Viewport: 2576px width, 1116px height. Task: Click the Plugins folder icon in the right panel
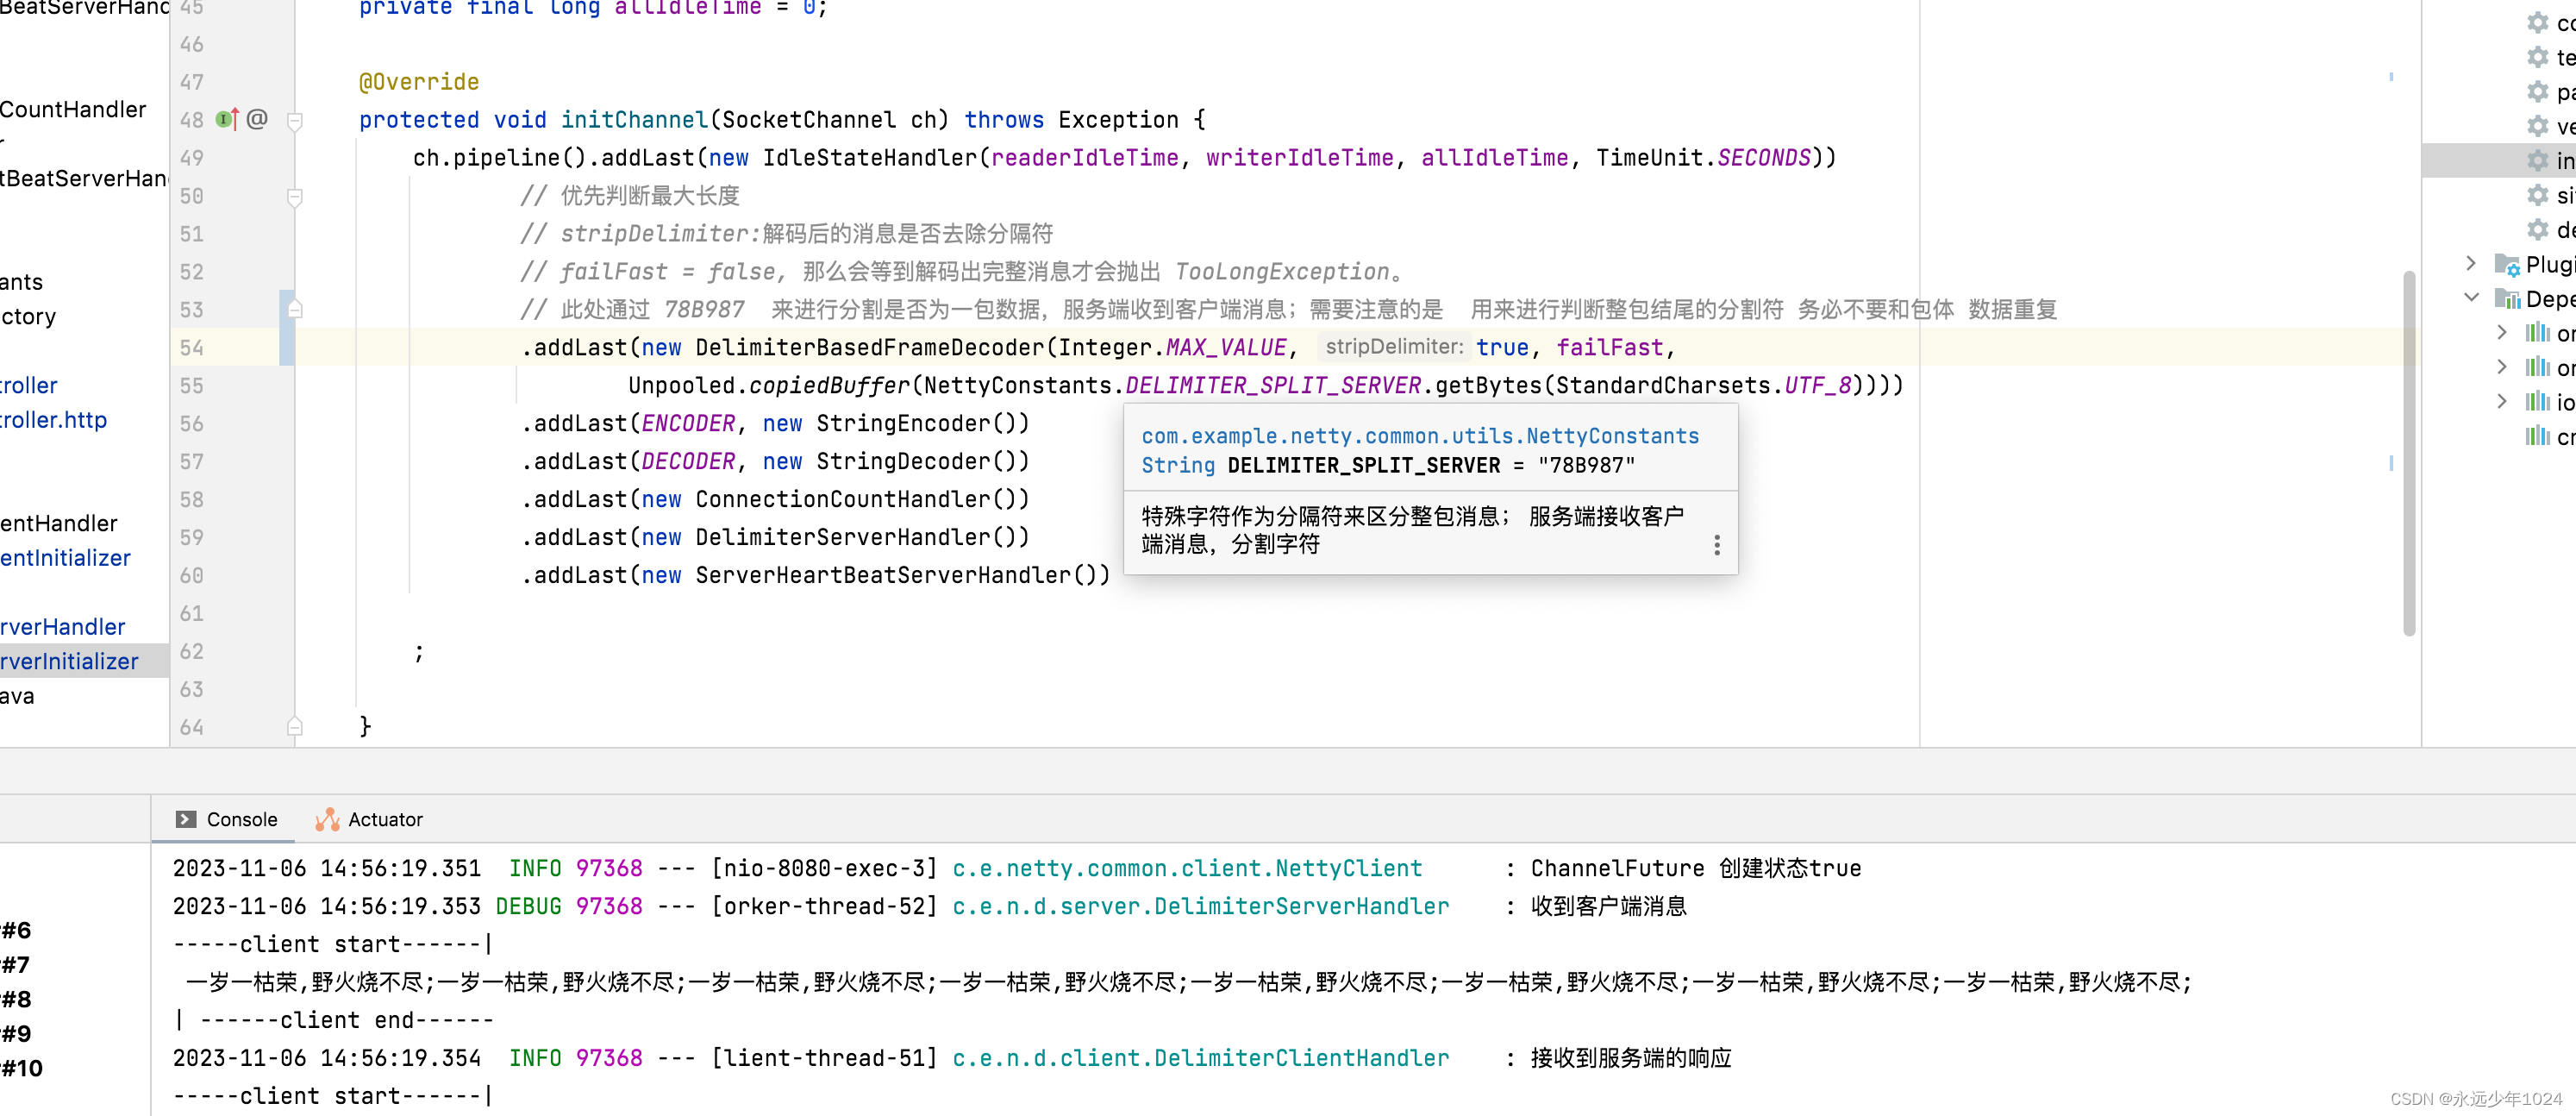click(x=2507, y=264)
